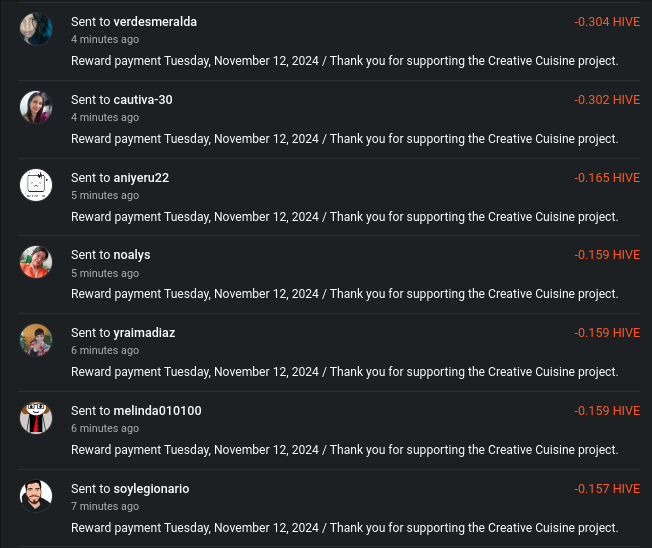Visit the aniyeru22 username link

[141, 178]
